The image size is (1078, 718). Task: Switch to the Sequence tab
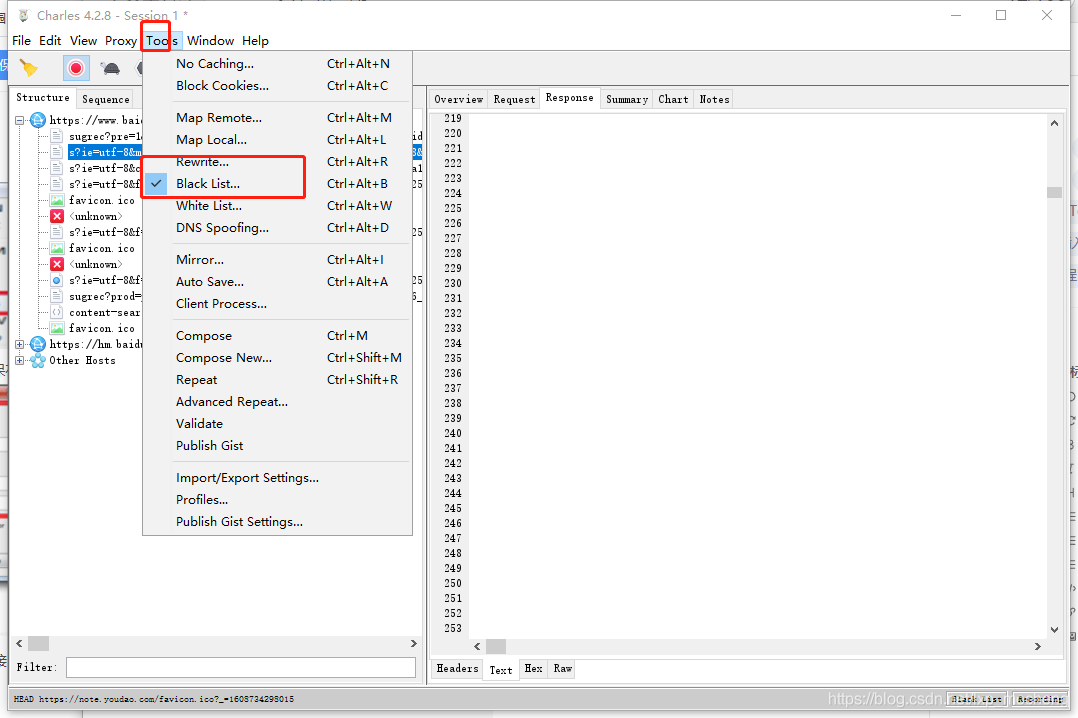106,99
